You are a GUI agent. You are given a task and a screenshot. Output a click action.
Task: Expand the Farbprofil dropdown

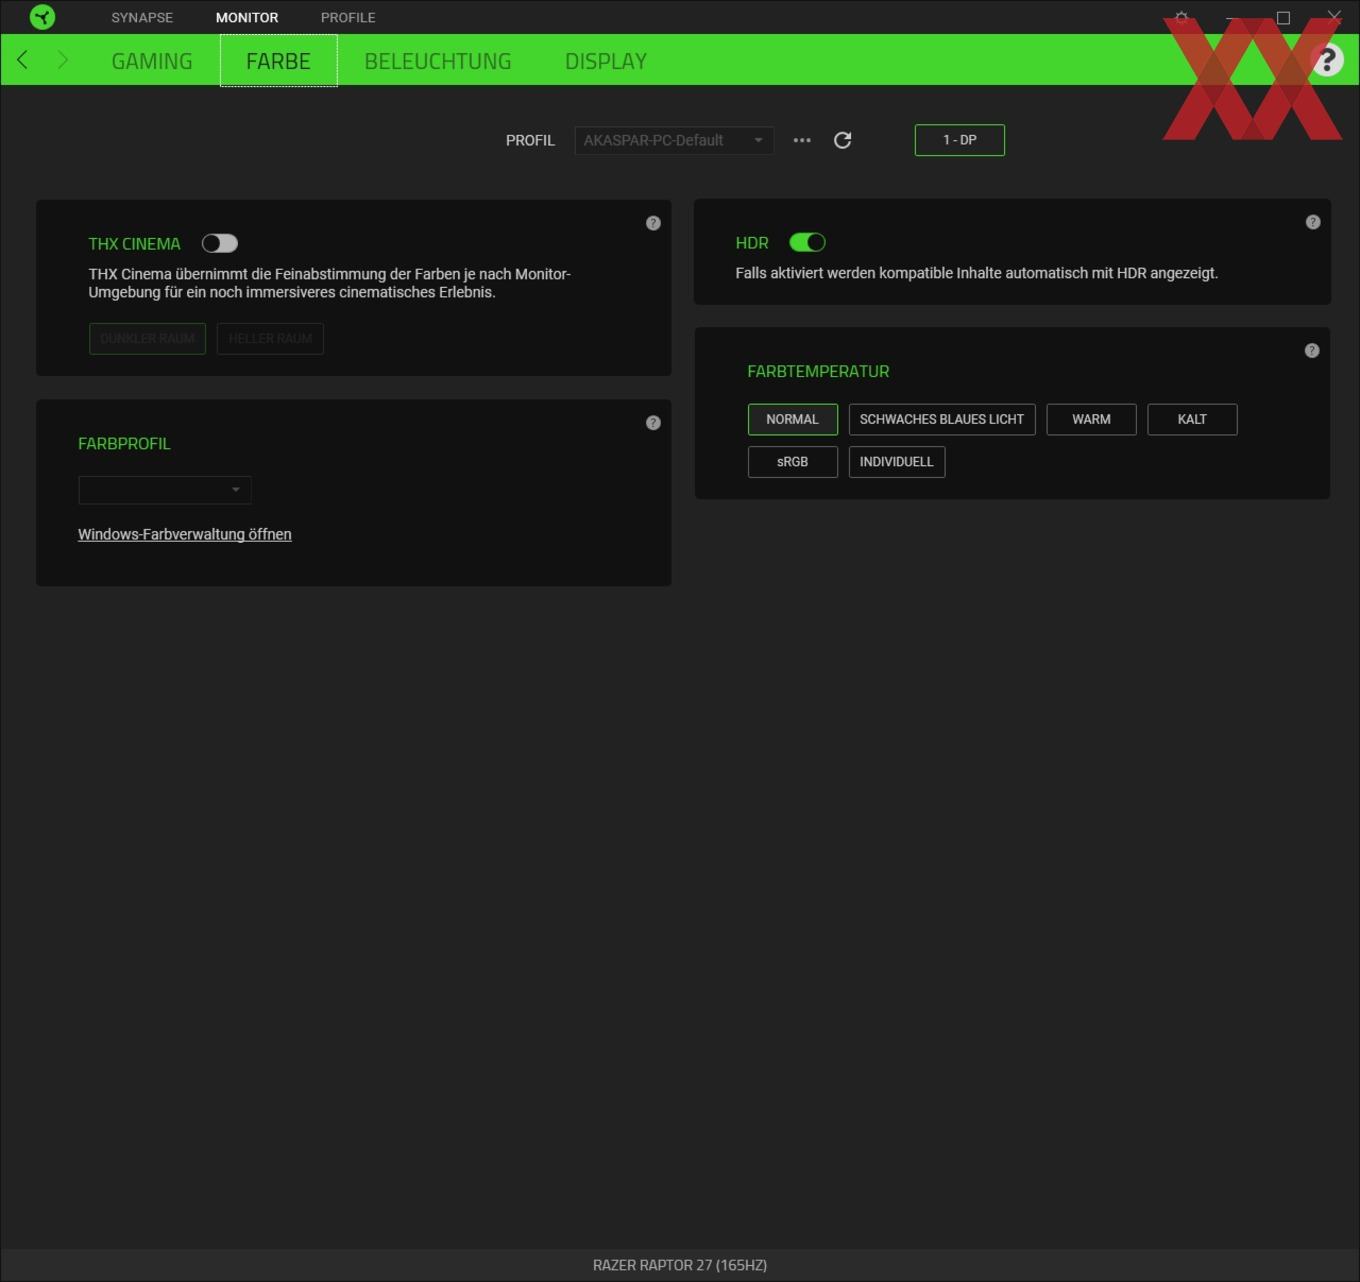coord(164,490)
